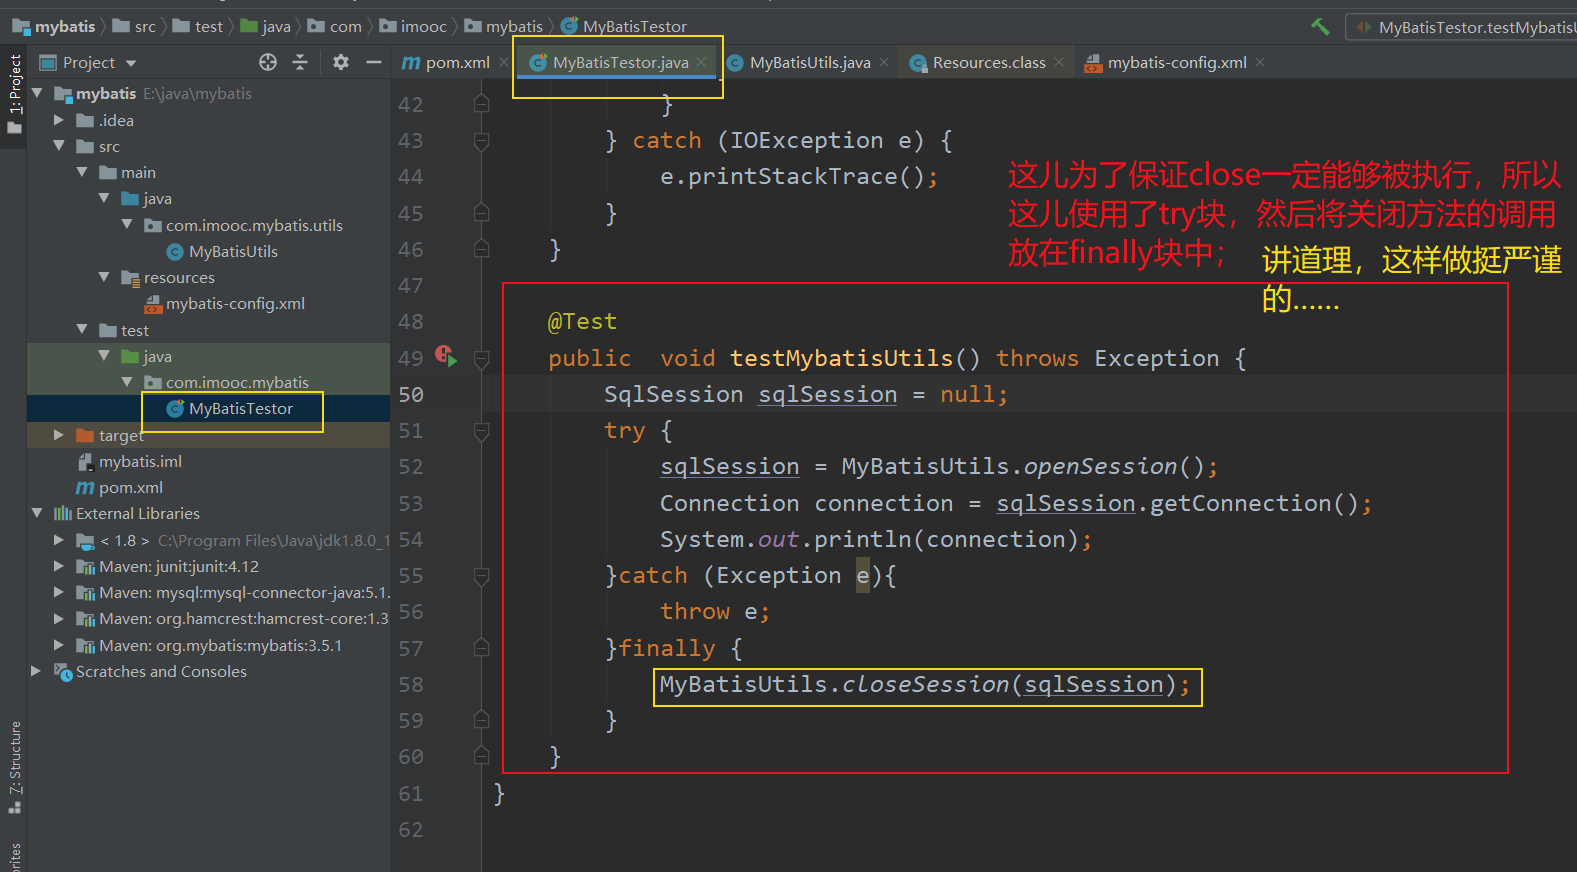Image resolution: width=1577 pixels, height=872 pixels.
Task: Expand the target folder
Action: (59, 435)
